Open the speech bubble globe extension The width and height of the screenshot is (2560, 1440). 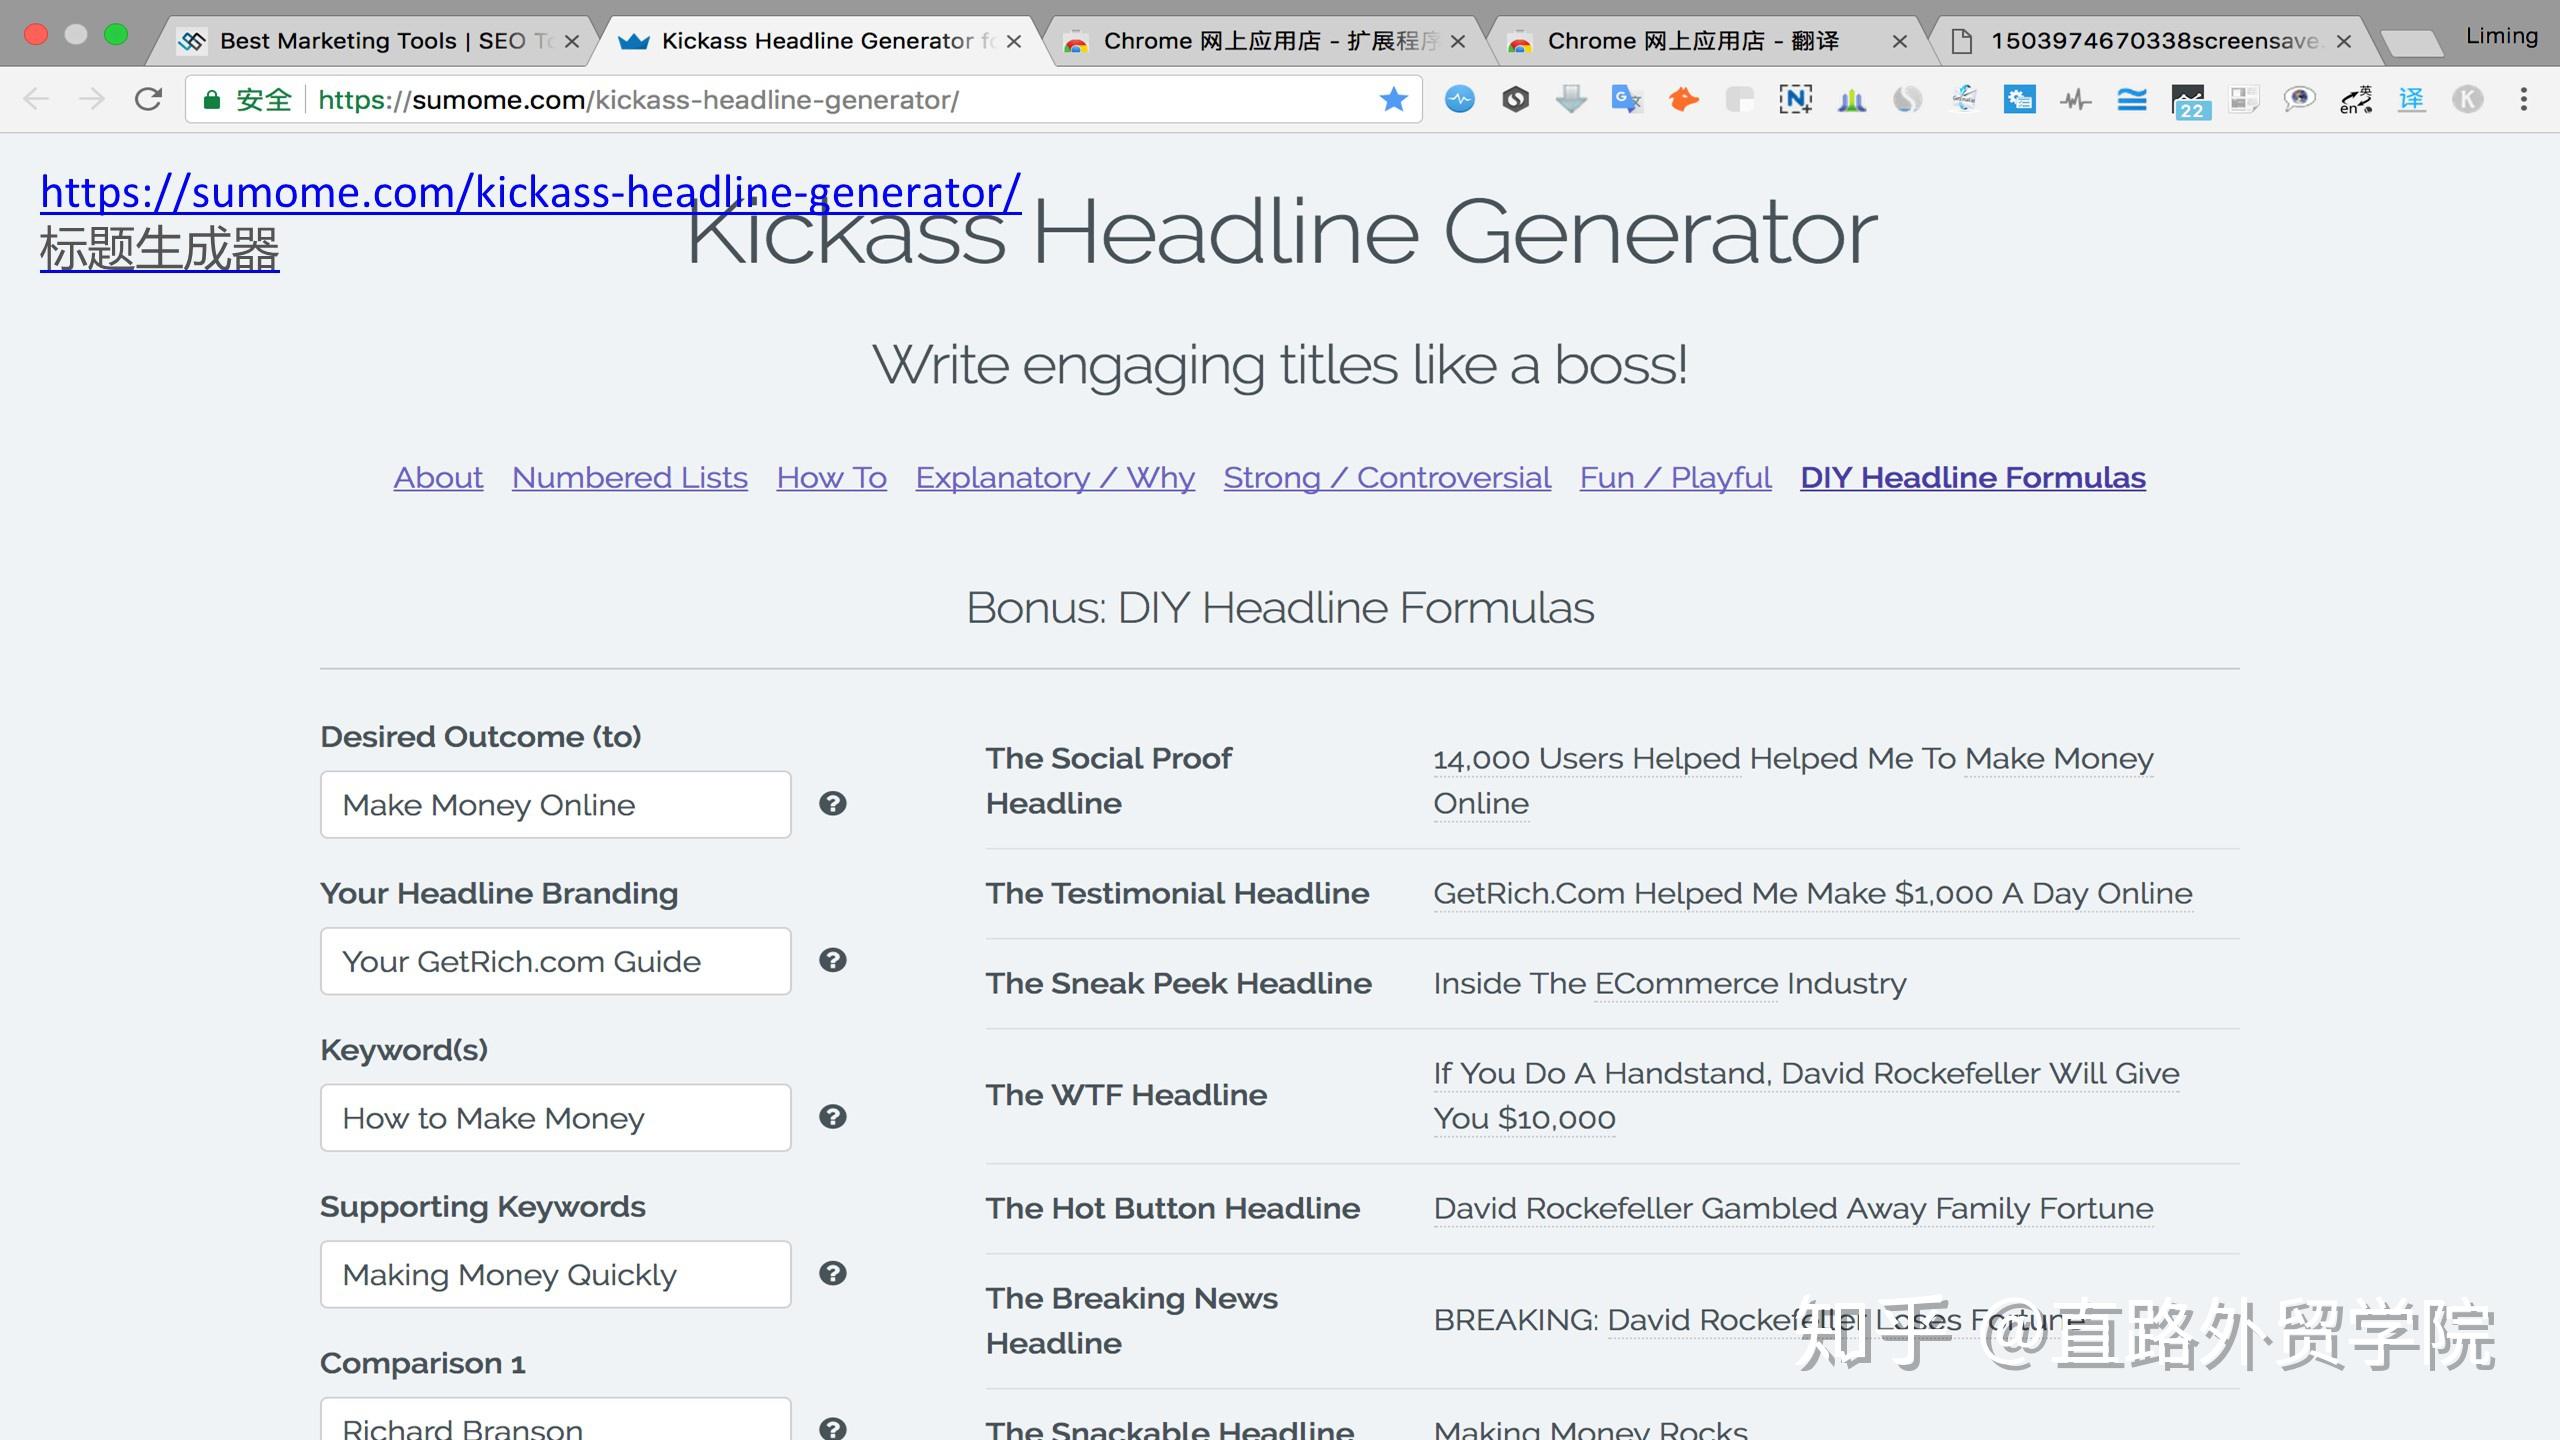[x=2299, y=99]
